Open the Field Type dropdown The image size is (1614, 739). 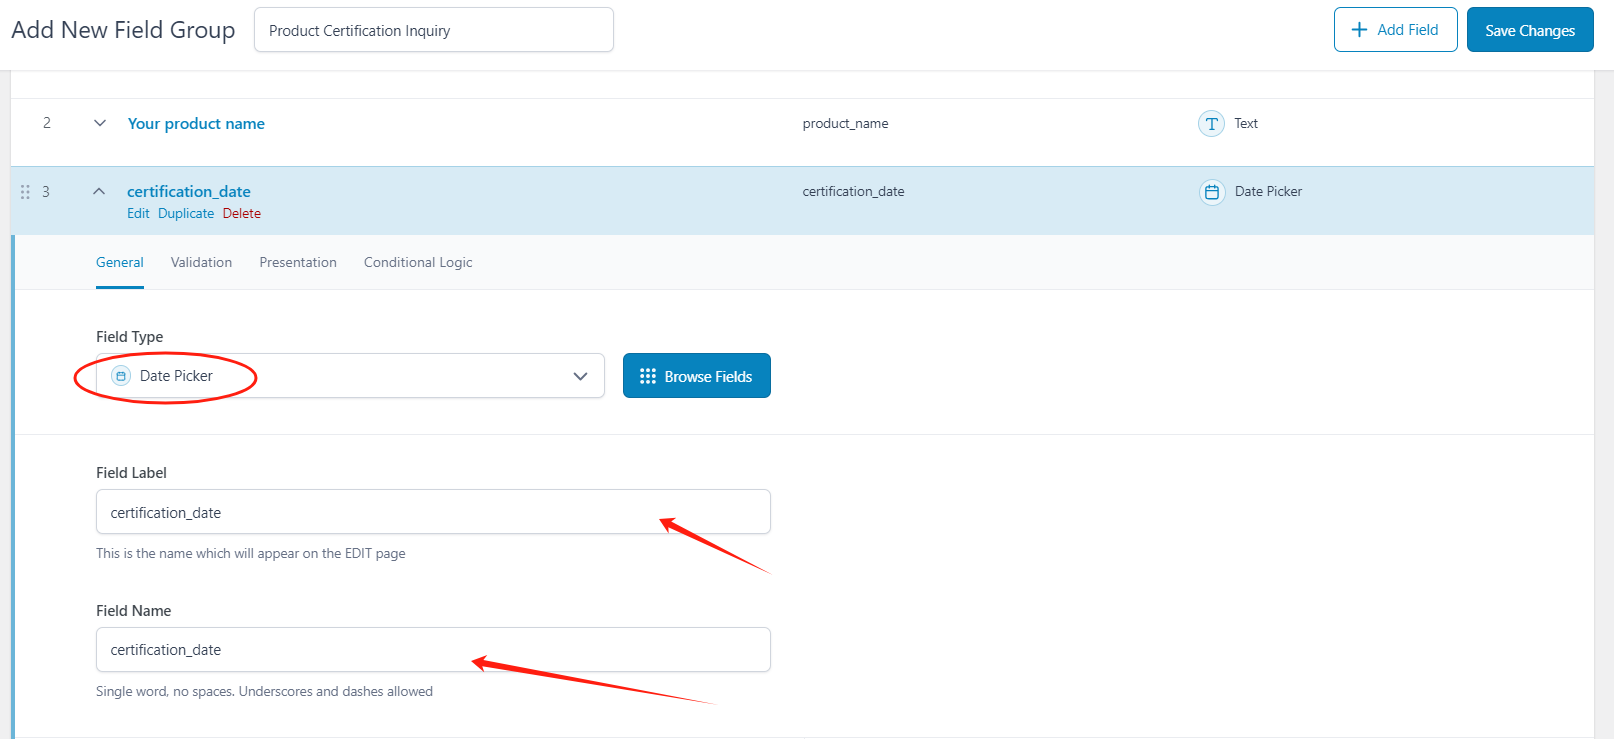(x=350, y=376)
